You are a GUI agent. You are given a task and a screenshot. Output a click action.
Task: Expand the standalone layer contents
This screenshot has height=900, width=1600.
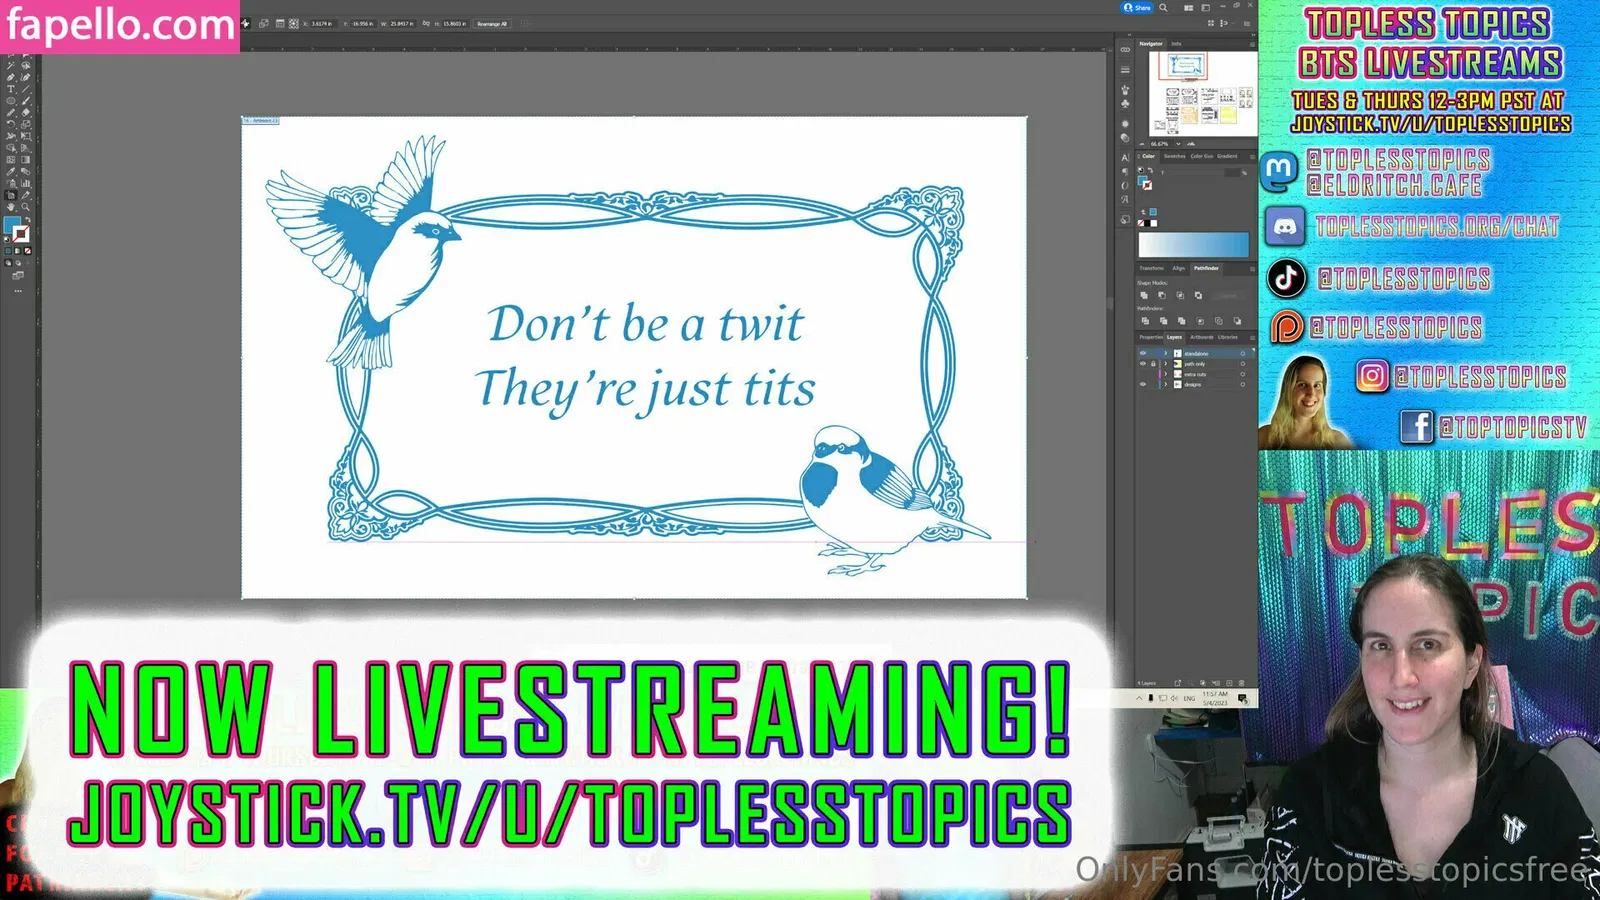click(x=1165, y=353)
